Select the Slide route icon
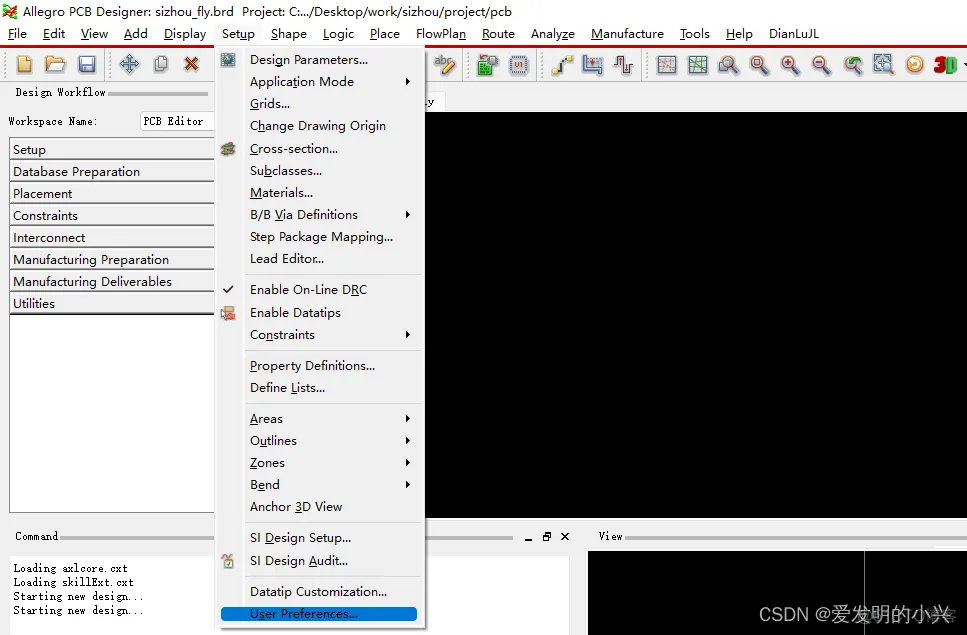This screenshot has width=967, height=635. coord(592,65)
